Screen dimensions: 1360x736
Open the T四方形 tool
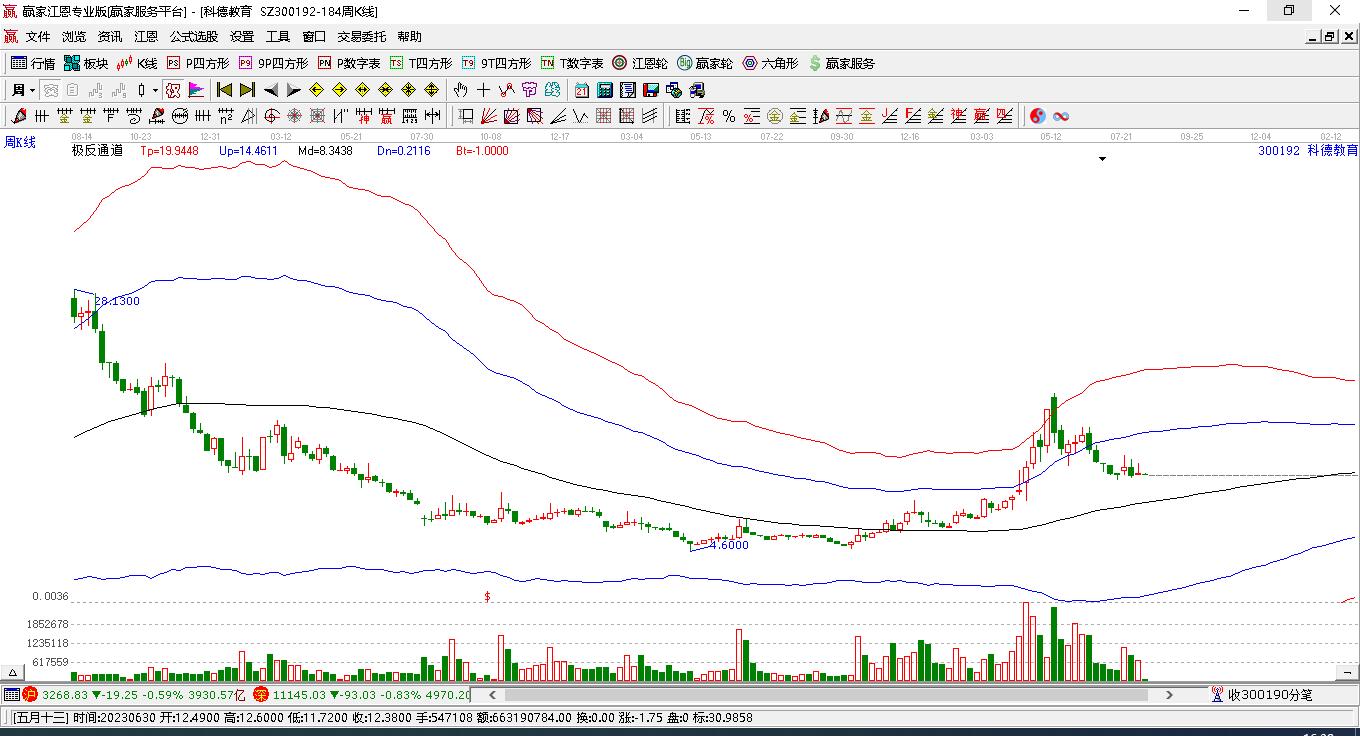pyautogui.click(x=421, y=63)
